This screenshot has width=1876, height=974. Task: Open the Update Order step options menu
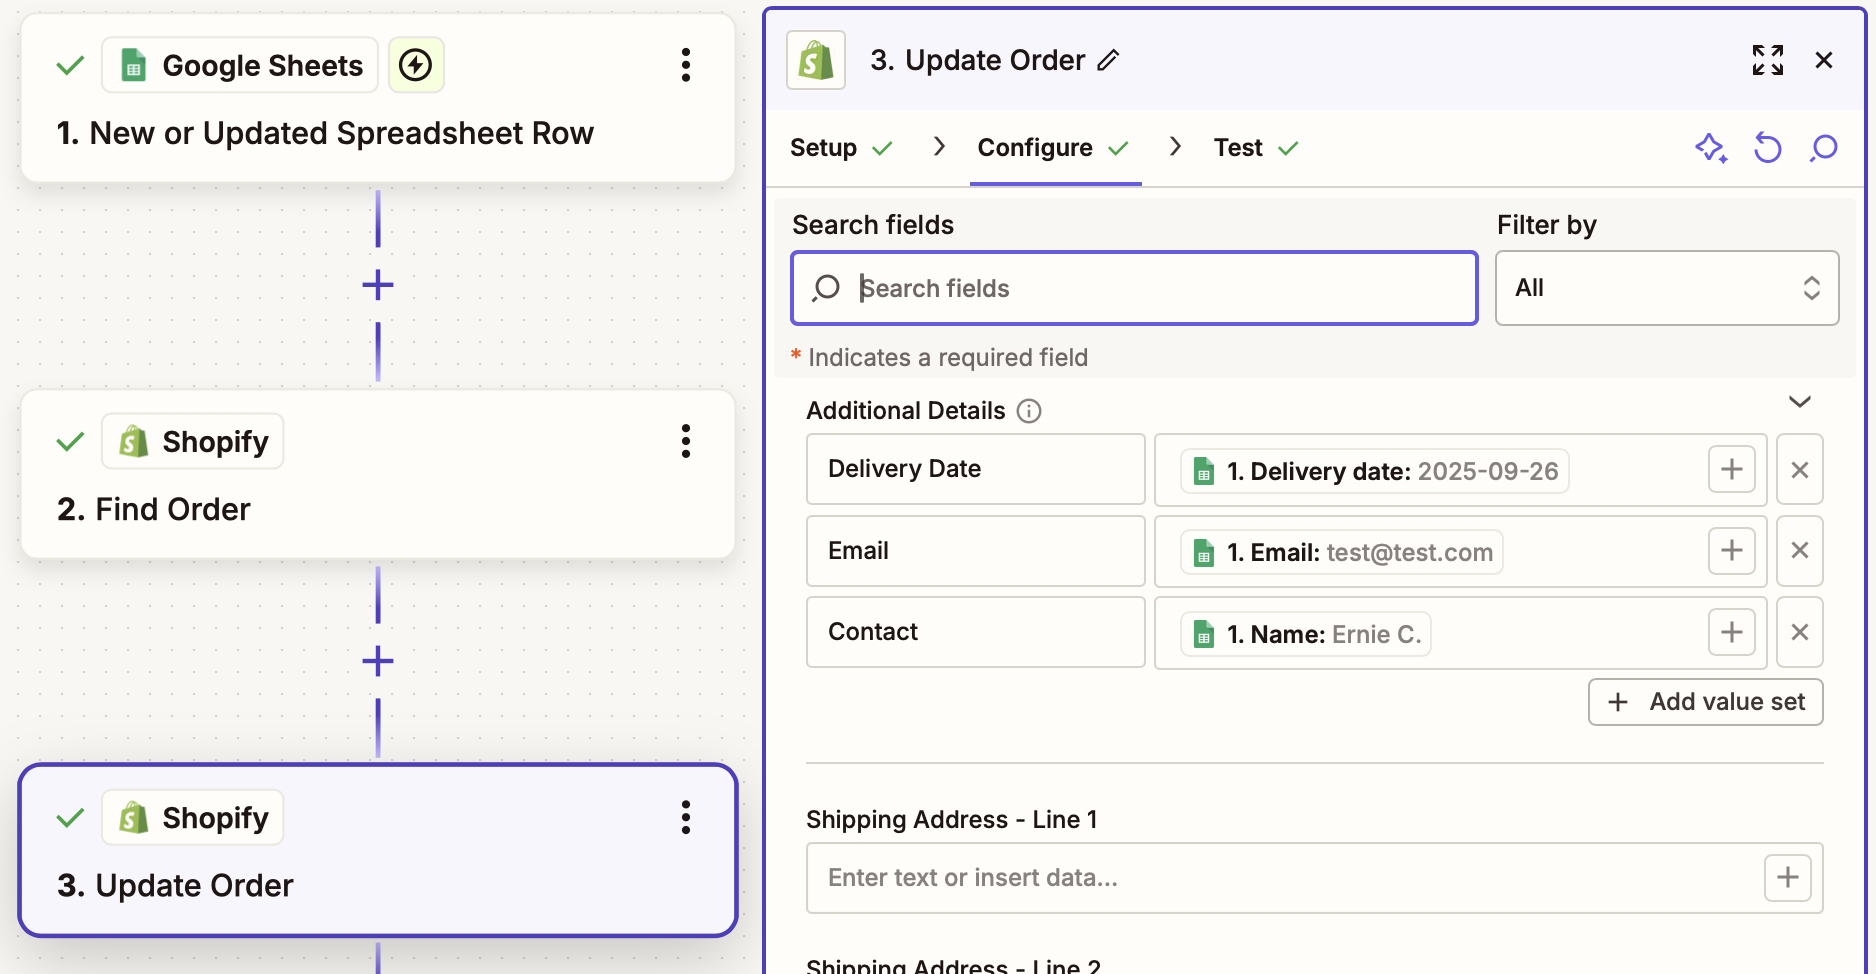[686, 817]
